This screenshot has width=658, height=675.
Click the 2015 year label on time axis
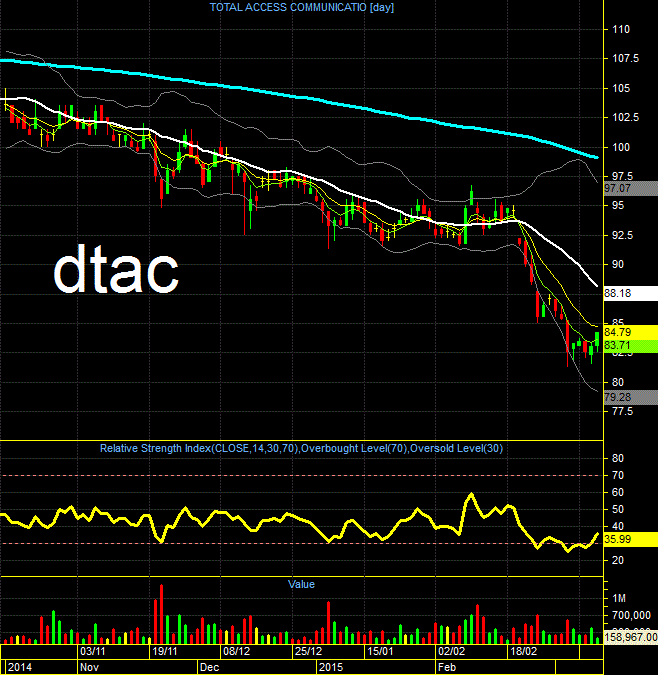[331, 667]
